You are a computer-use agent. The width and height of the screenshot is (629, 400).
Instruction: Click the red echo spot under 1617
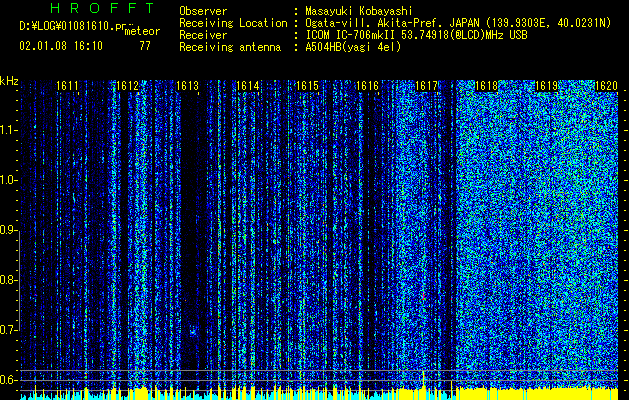click(423, 296)
